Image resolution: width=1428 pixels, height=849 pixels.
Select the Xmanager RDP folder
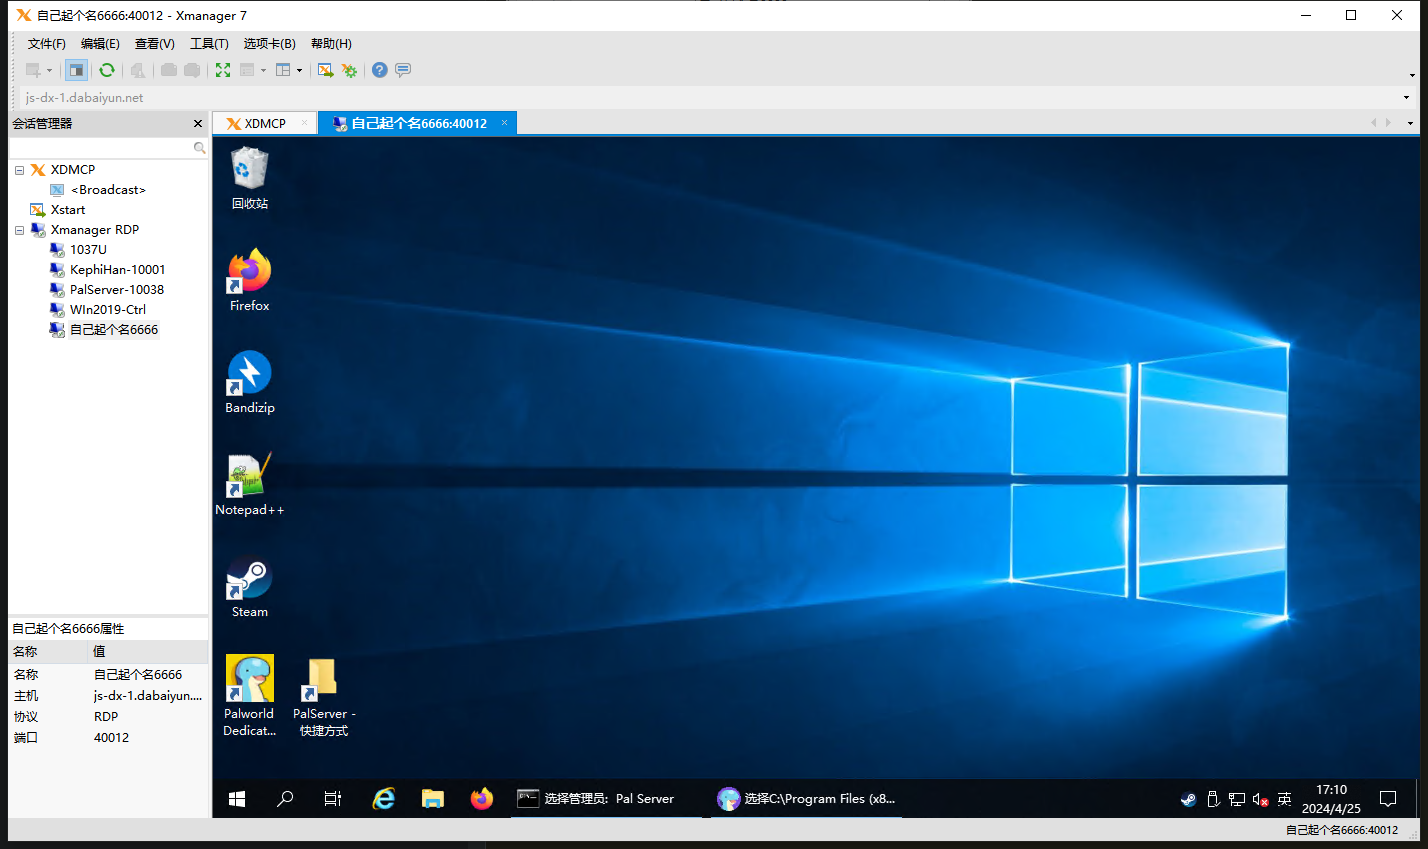click(x=95, y=230)
